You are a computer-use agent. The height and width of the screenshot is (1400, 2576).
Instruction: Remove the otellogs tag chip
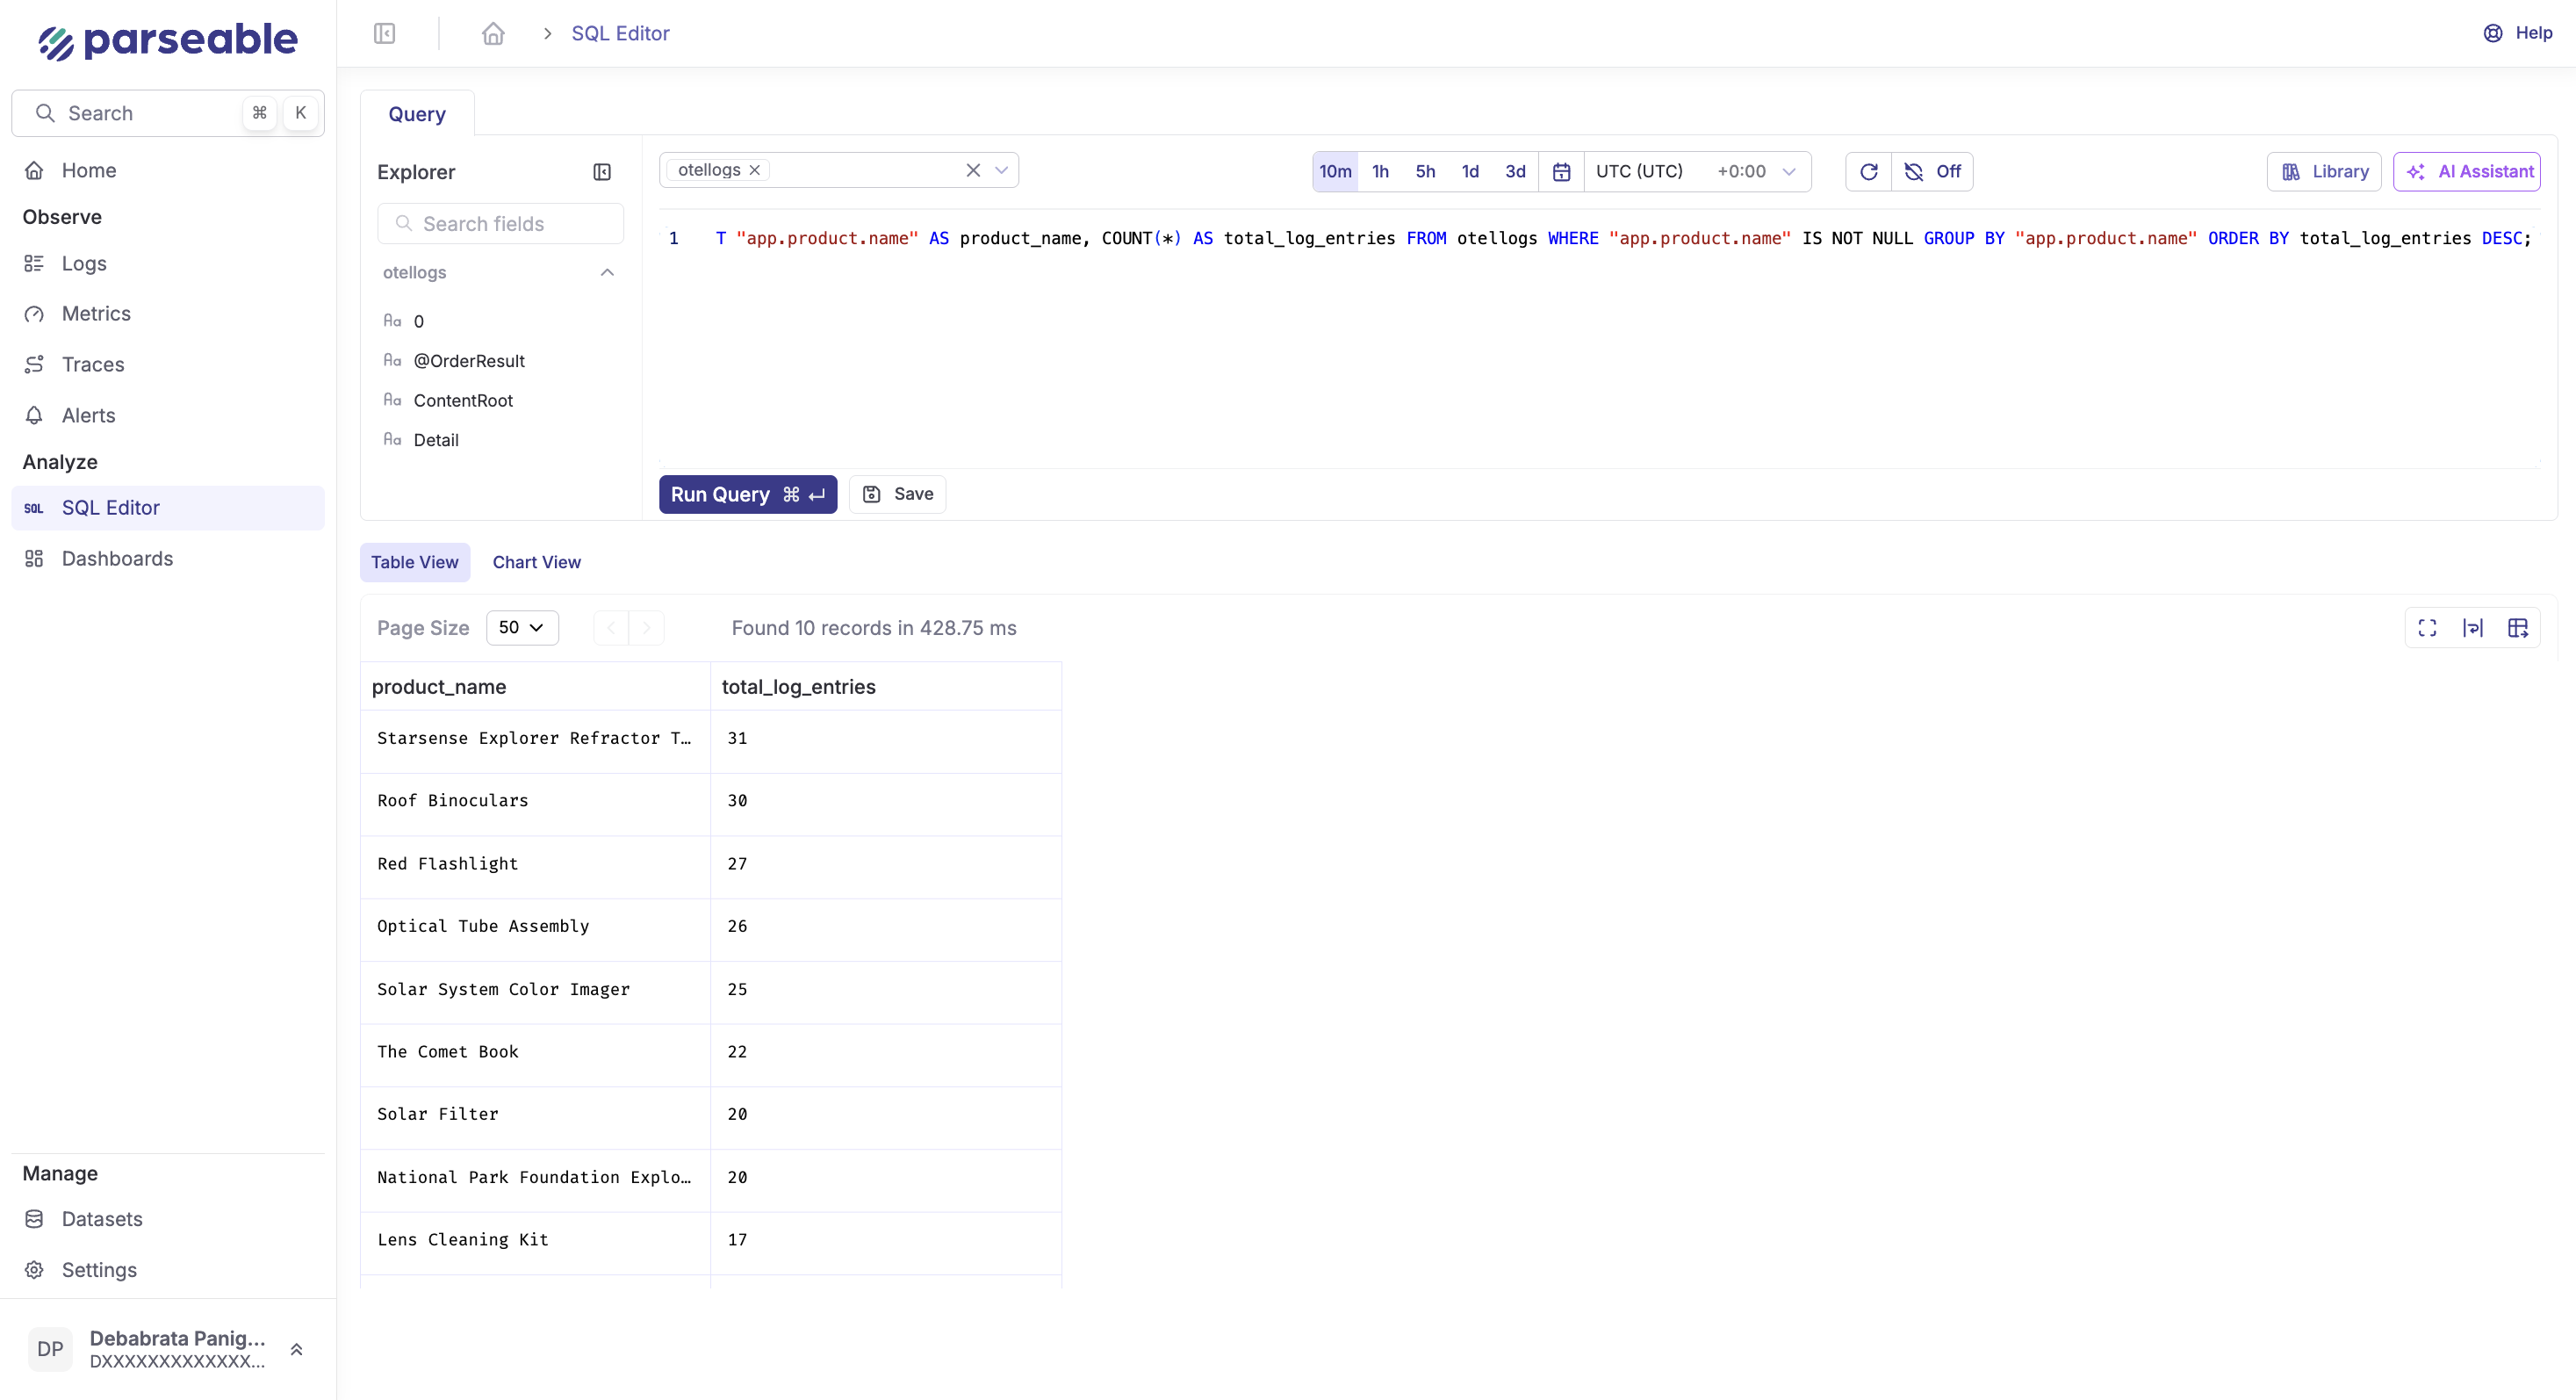[x=755, y=170]
